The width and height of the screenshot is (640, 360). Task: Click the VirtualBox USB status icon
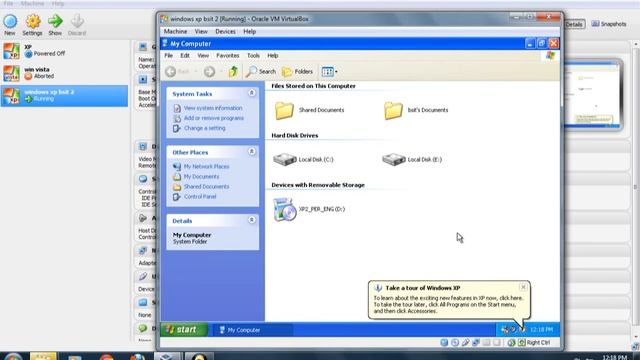point(465,343)
